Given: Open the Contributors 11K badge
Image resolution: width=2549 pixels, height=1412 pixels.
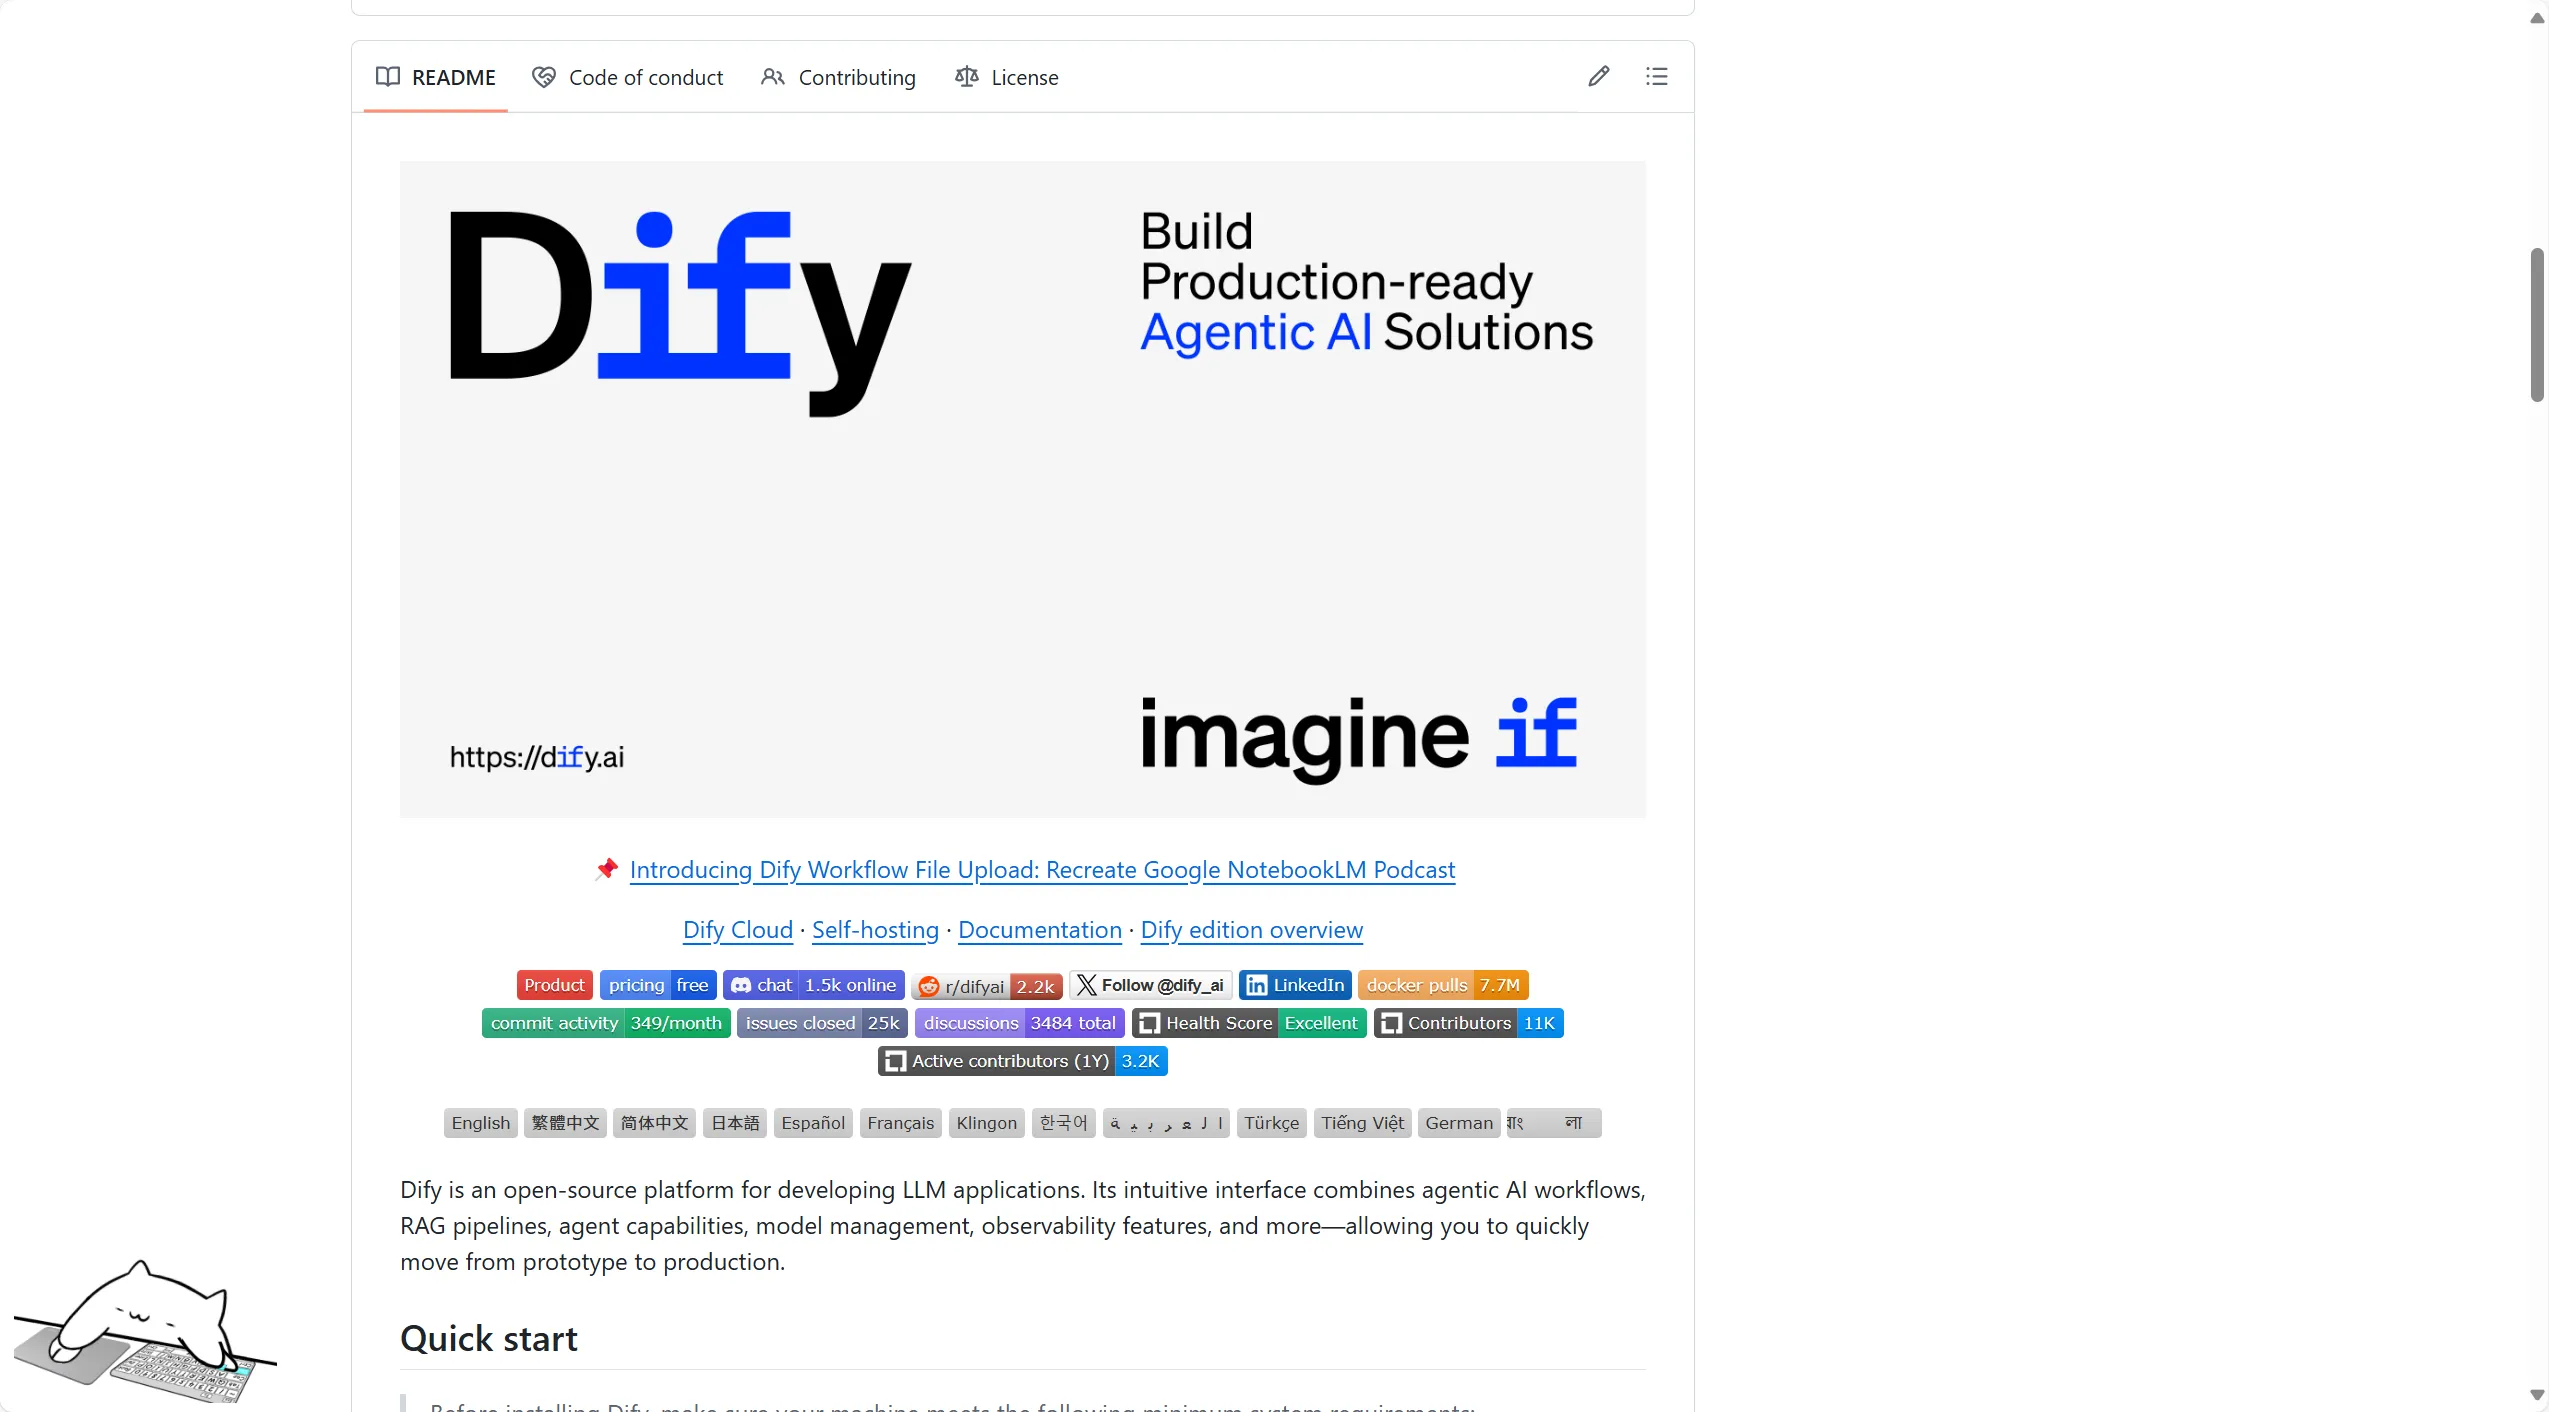Looking at the screenshot, I should [1469, 1023].
